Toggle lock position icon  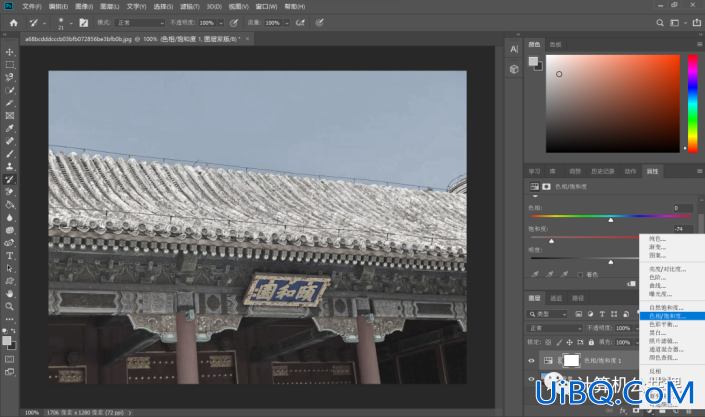click(x=569, y=342)
